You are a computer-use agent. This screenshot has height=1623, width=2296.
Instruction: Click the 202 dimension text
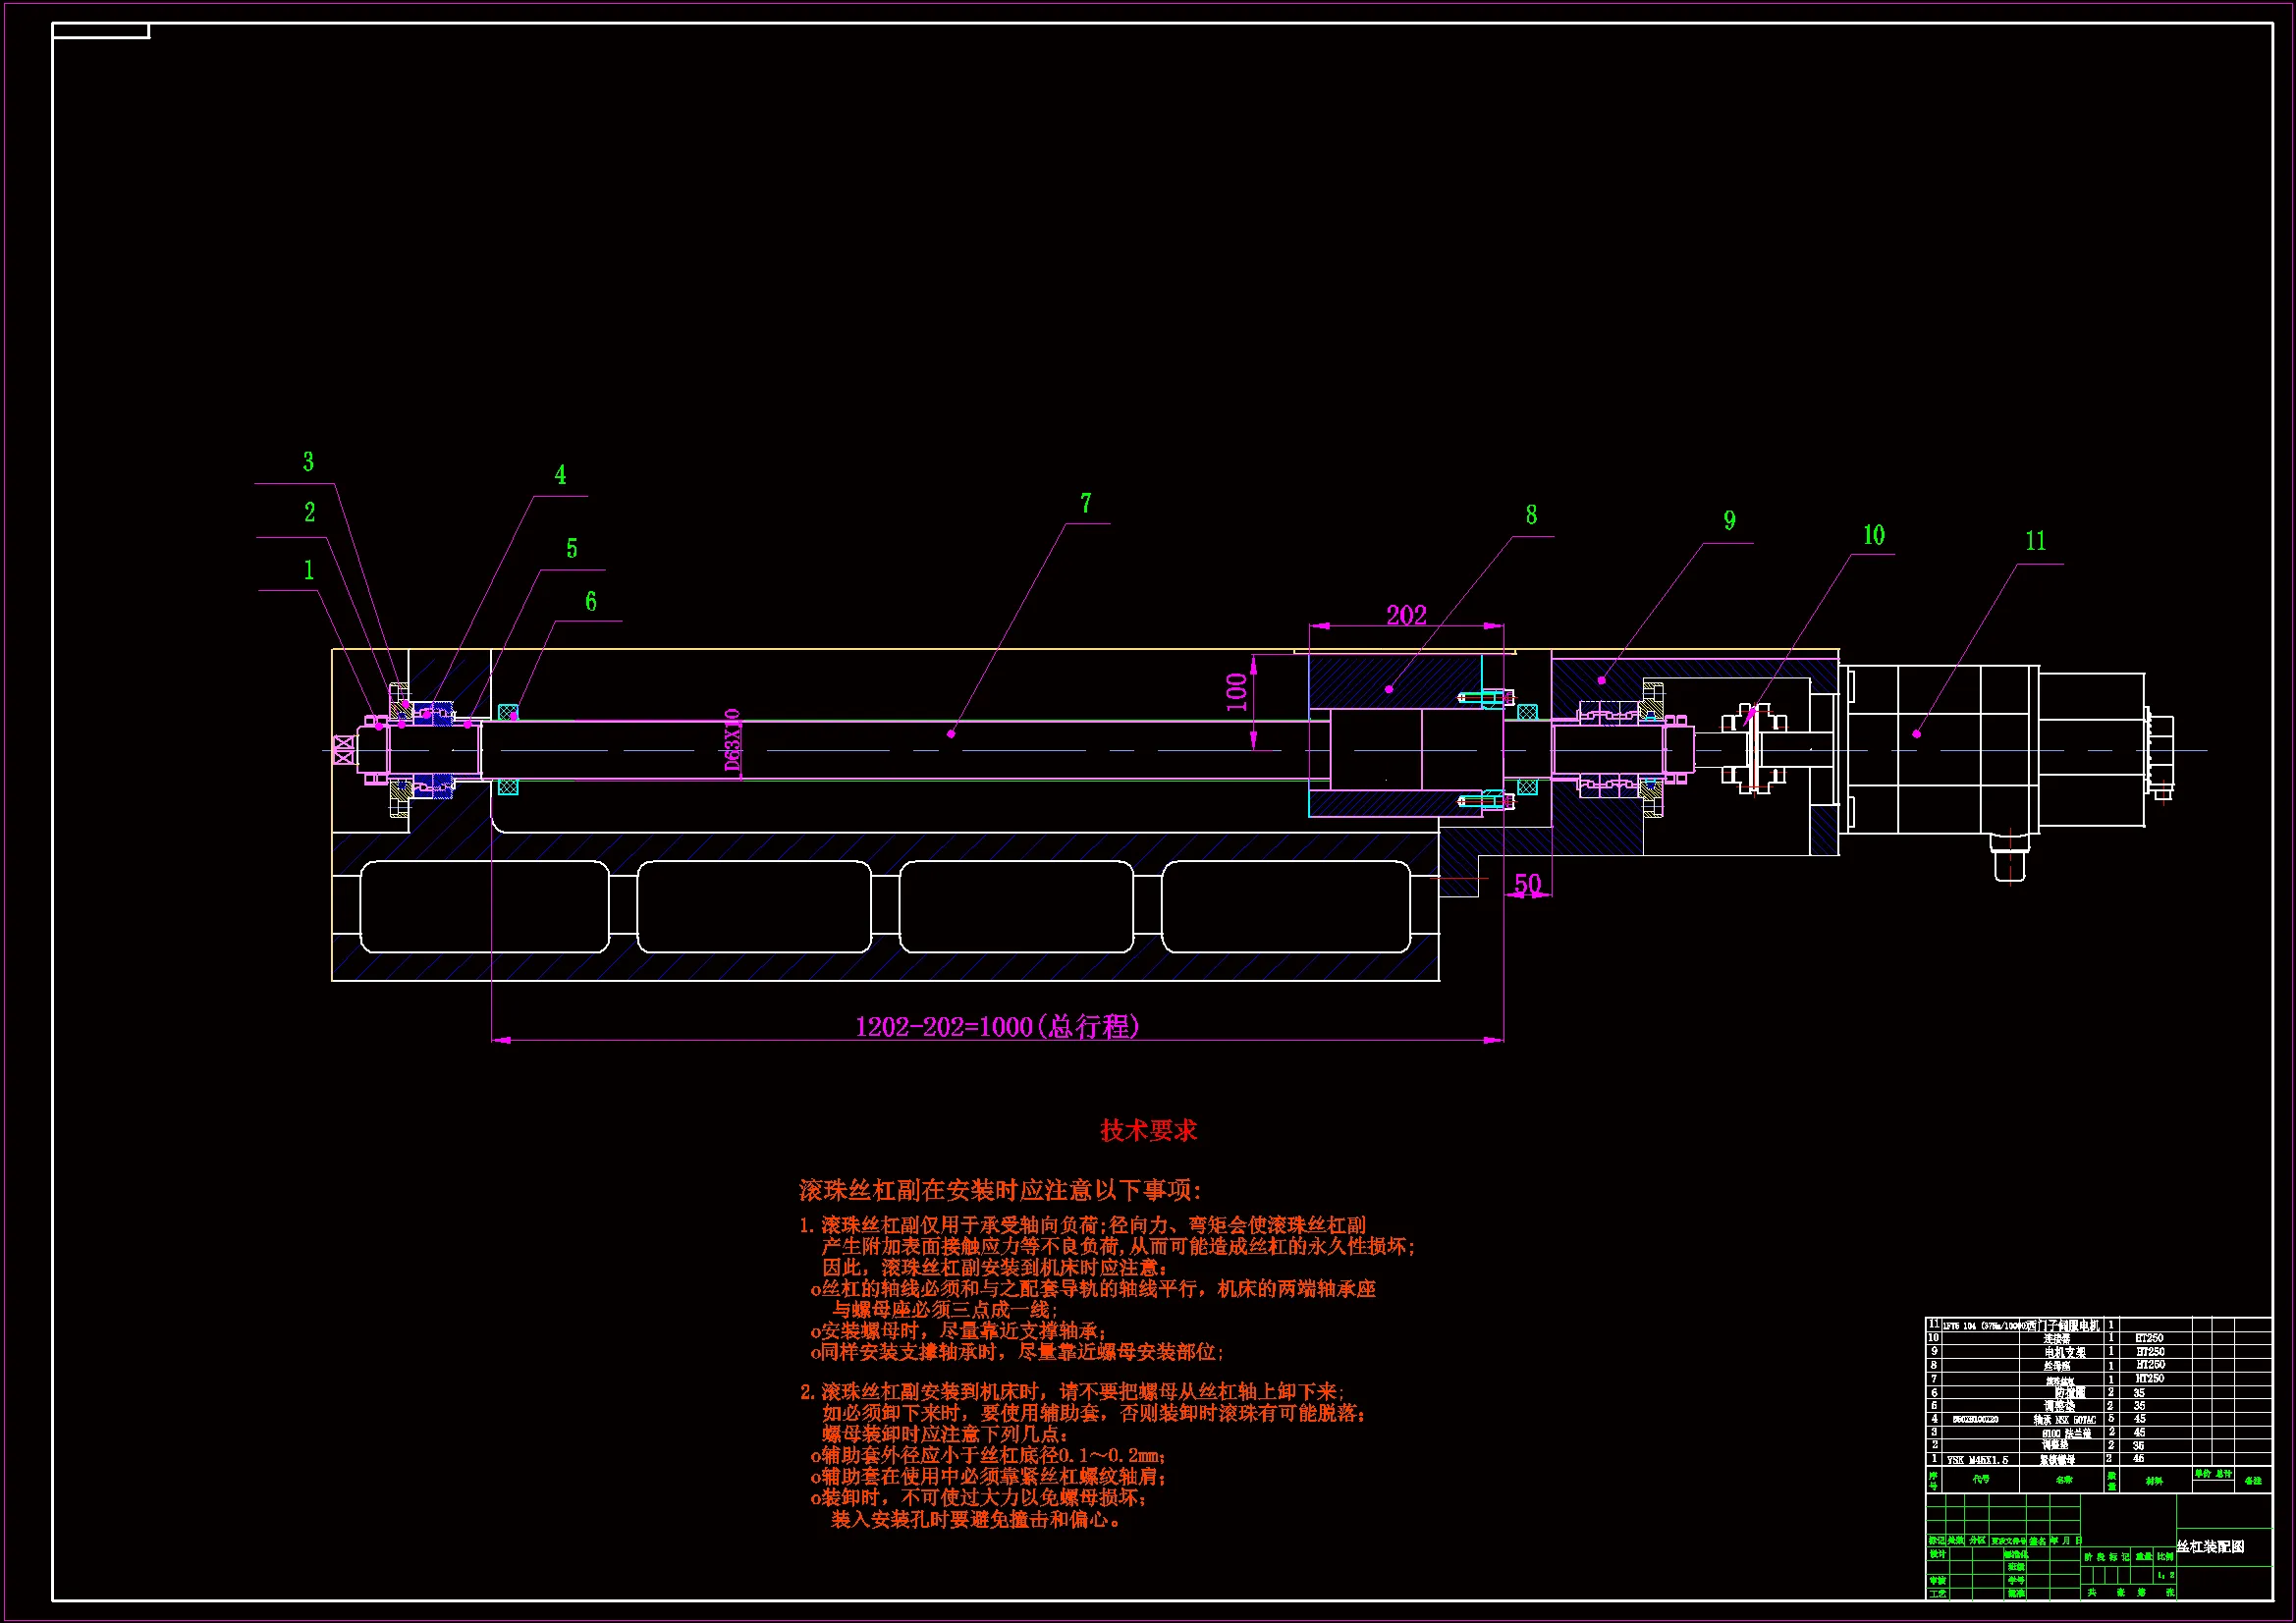pos(1406,616)
